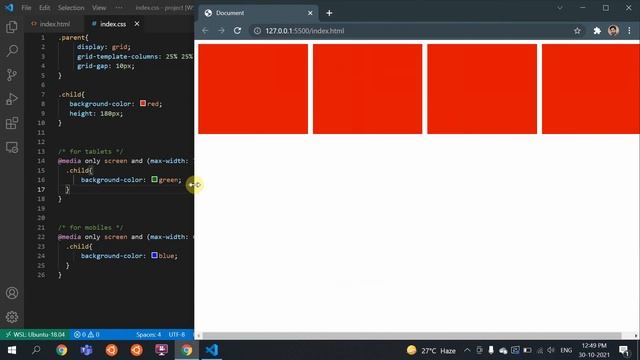Change file encoding UTF-8
Viewport: 640px width, 360px height.
pyautogui.click(x=177, y=334)
